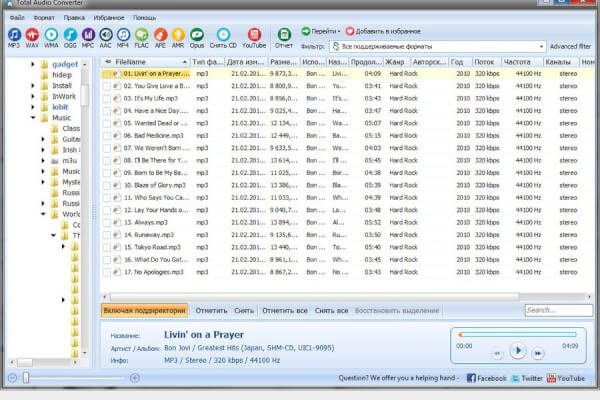Select the OGG format icon

(x=70, y=38)
